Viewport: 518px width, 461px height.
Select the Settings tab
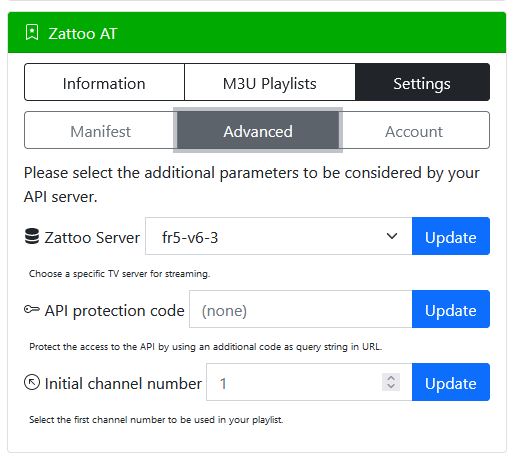point(422,82)
